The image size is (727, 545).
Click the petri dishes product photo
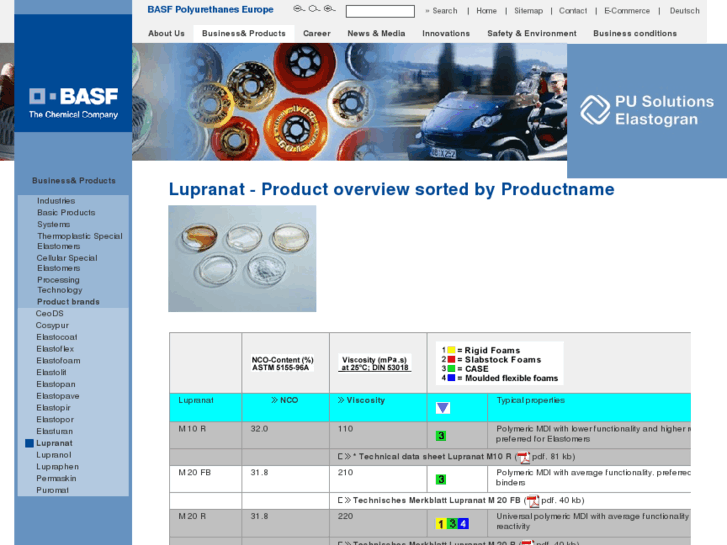242,258
